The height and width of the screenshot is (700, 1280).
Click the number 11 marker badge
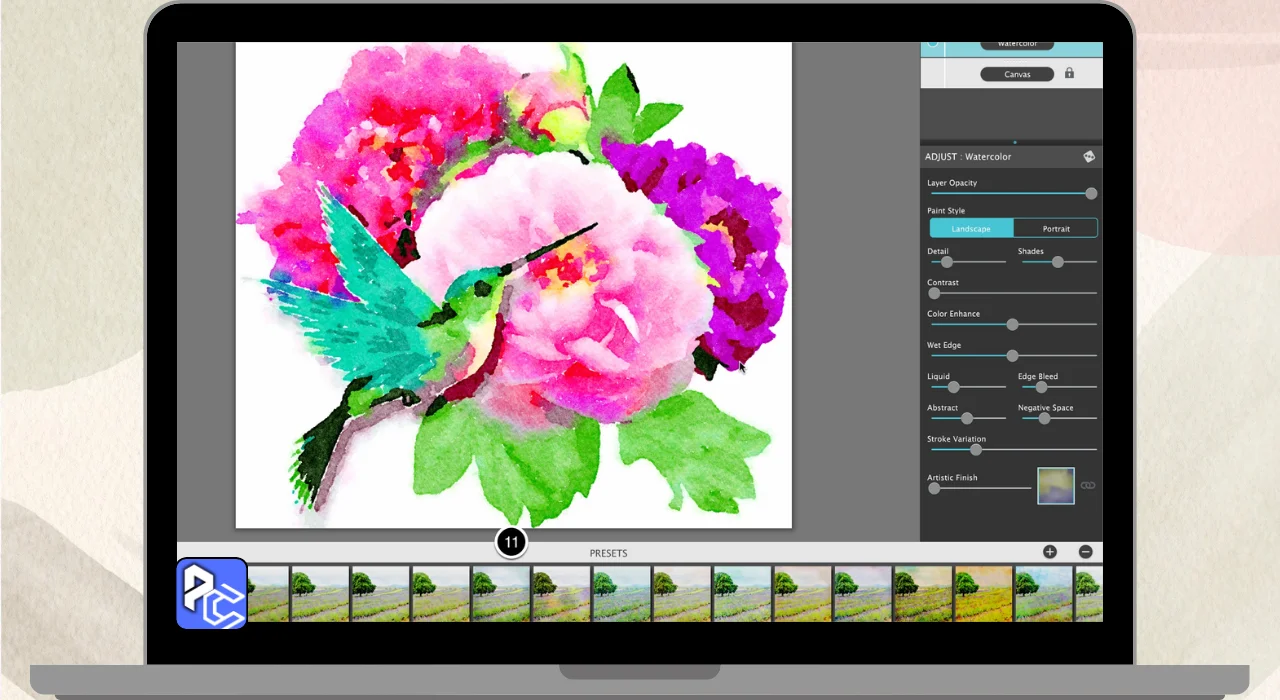coord(511,543)
